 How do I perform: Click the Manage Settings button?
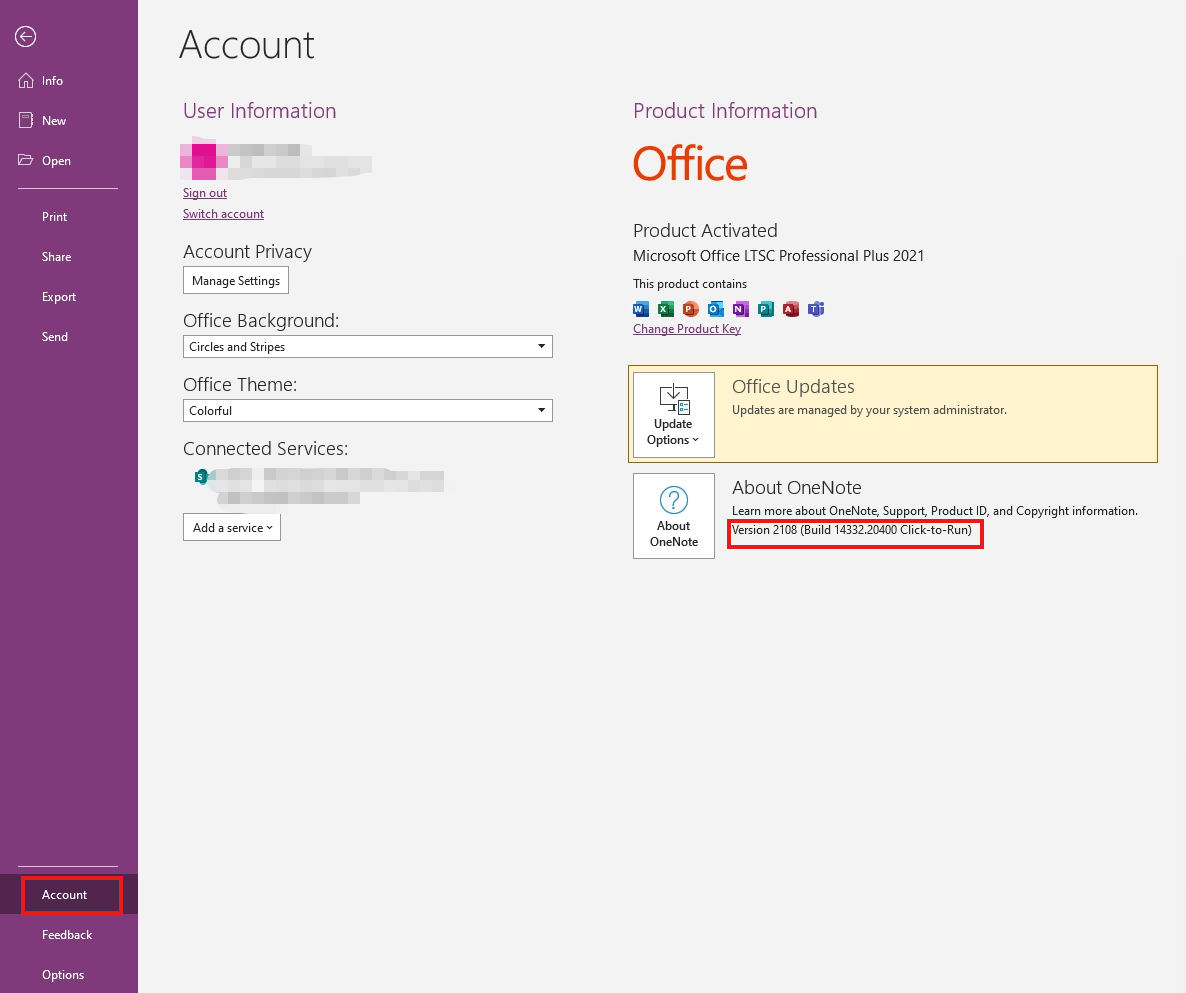click(235, 281)
